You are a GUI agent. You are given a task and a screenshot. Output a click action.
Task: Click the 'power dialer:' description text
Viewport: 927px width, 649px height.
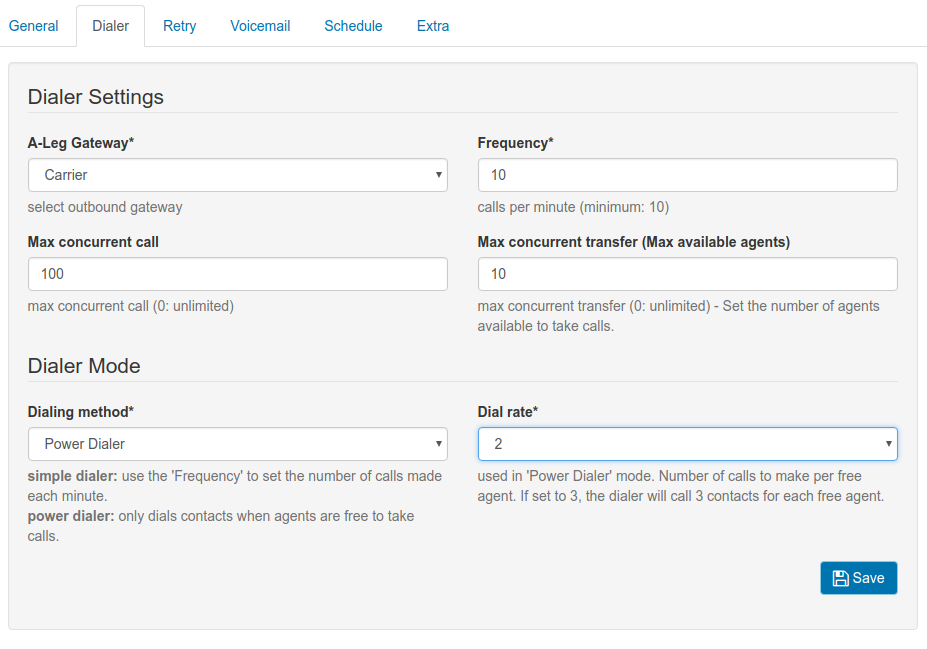tap(221, 526)
